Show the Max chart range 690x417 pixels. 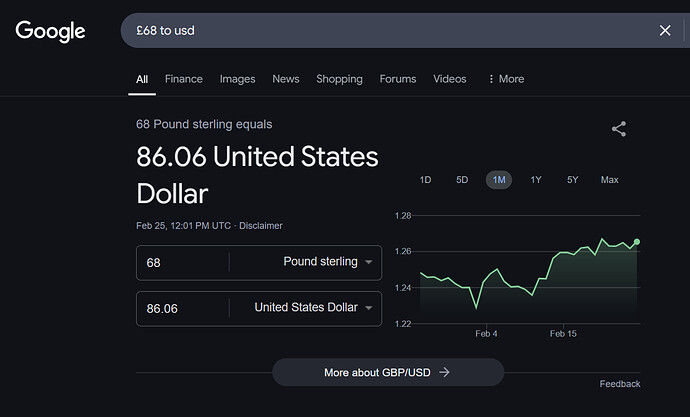pyautogui.click(x=609, y=180)
